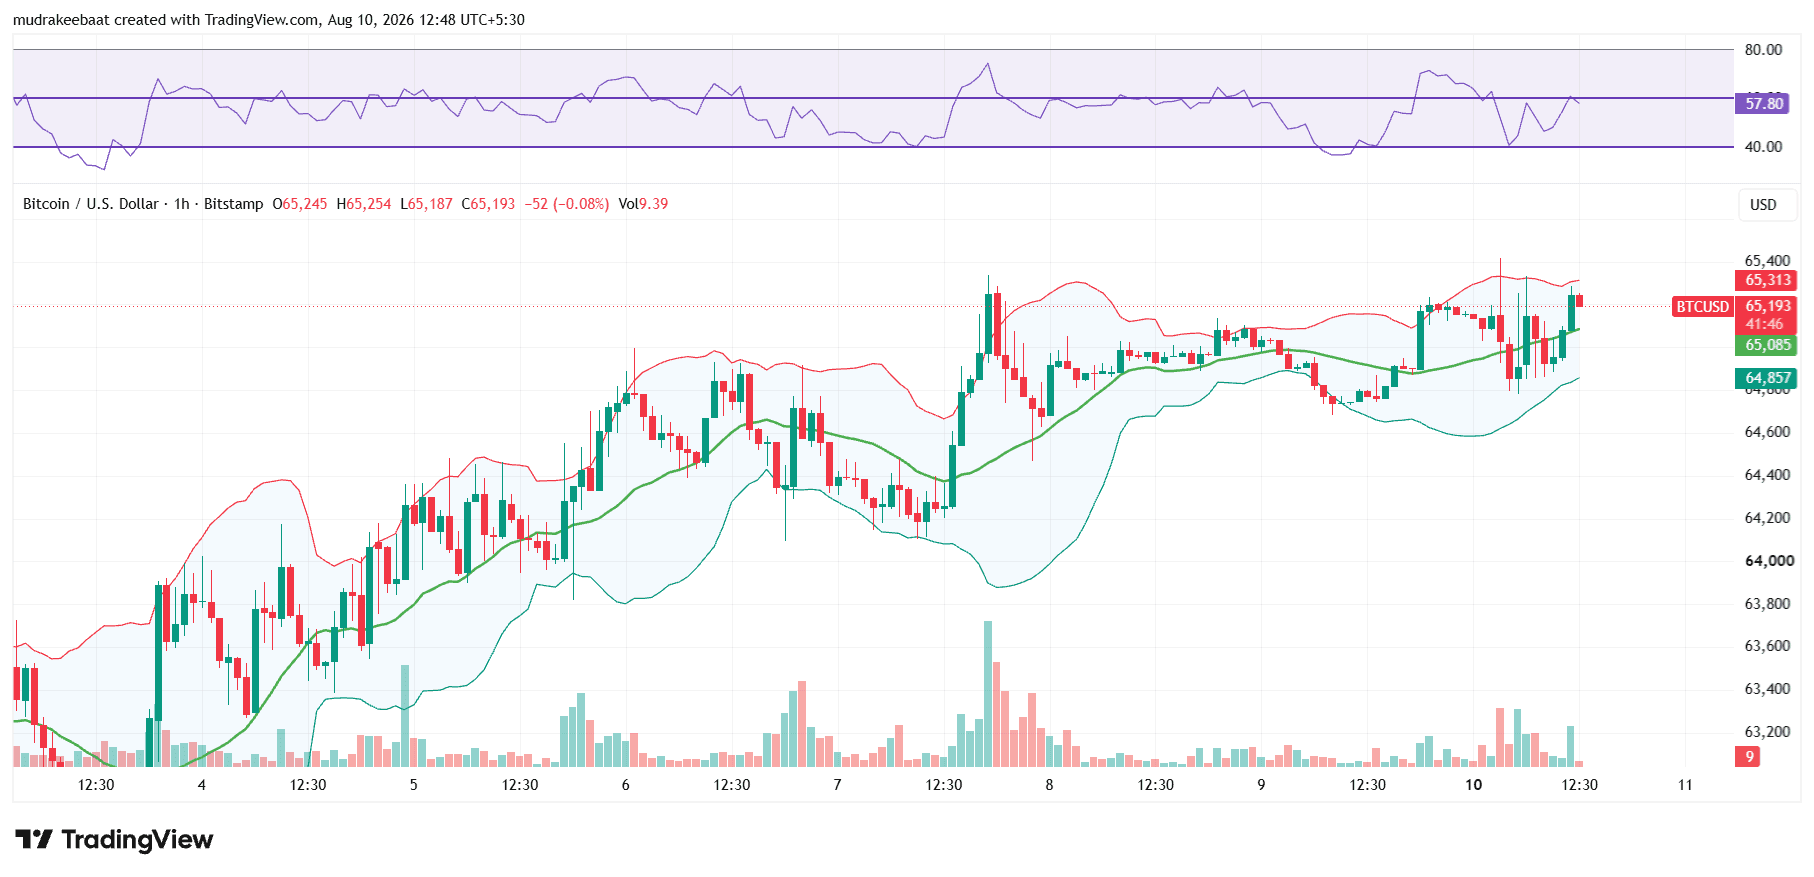Click the TradingView logo icon
This screenshot has width=1814, height=877.
click(33, 839)
